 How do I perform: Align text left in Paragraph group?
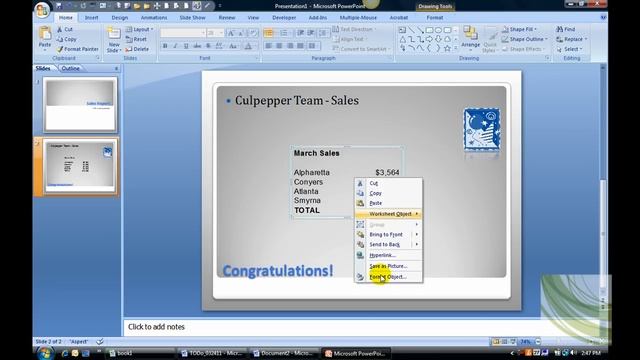[x=269, y=46]
